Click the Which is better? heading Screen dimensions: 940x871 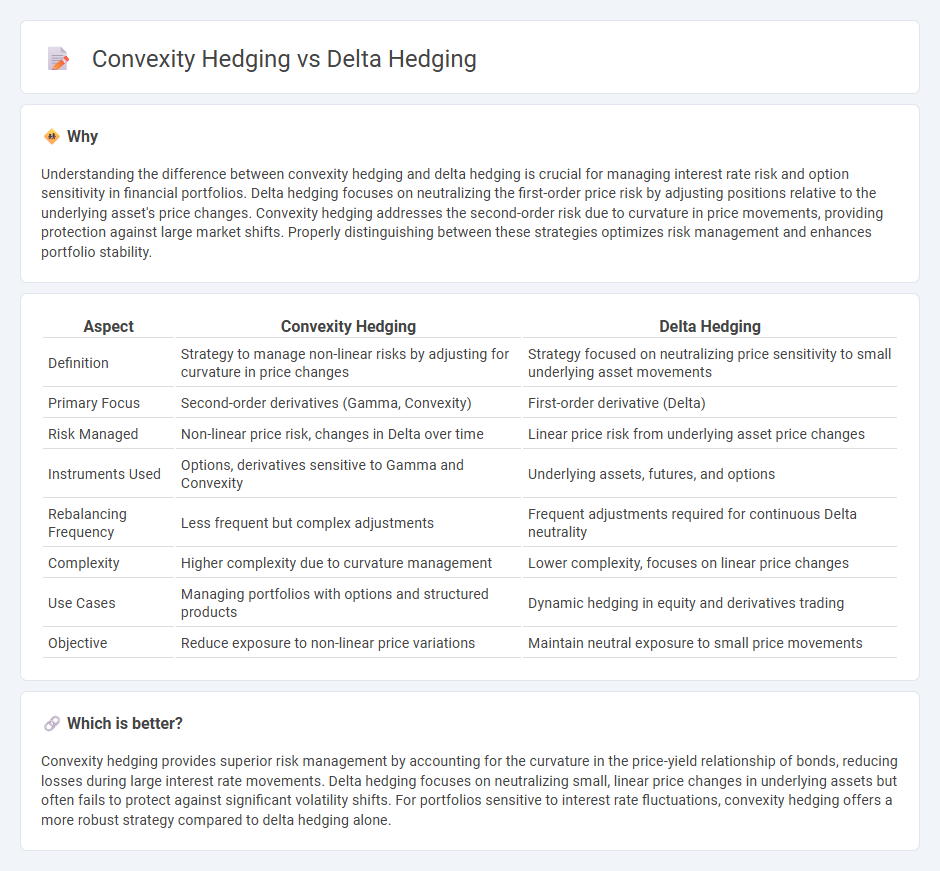point(125,724)
